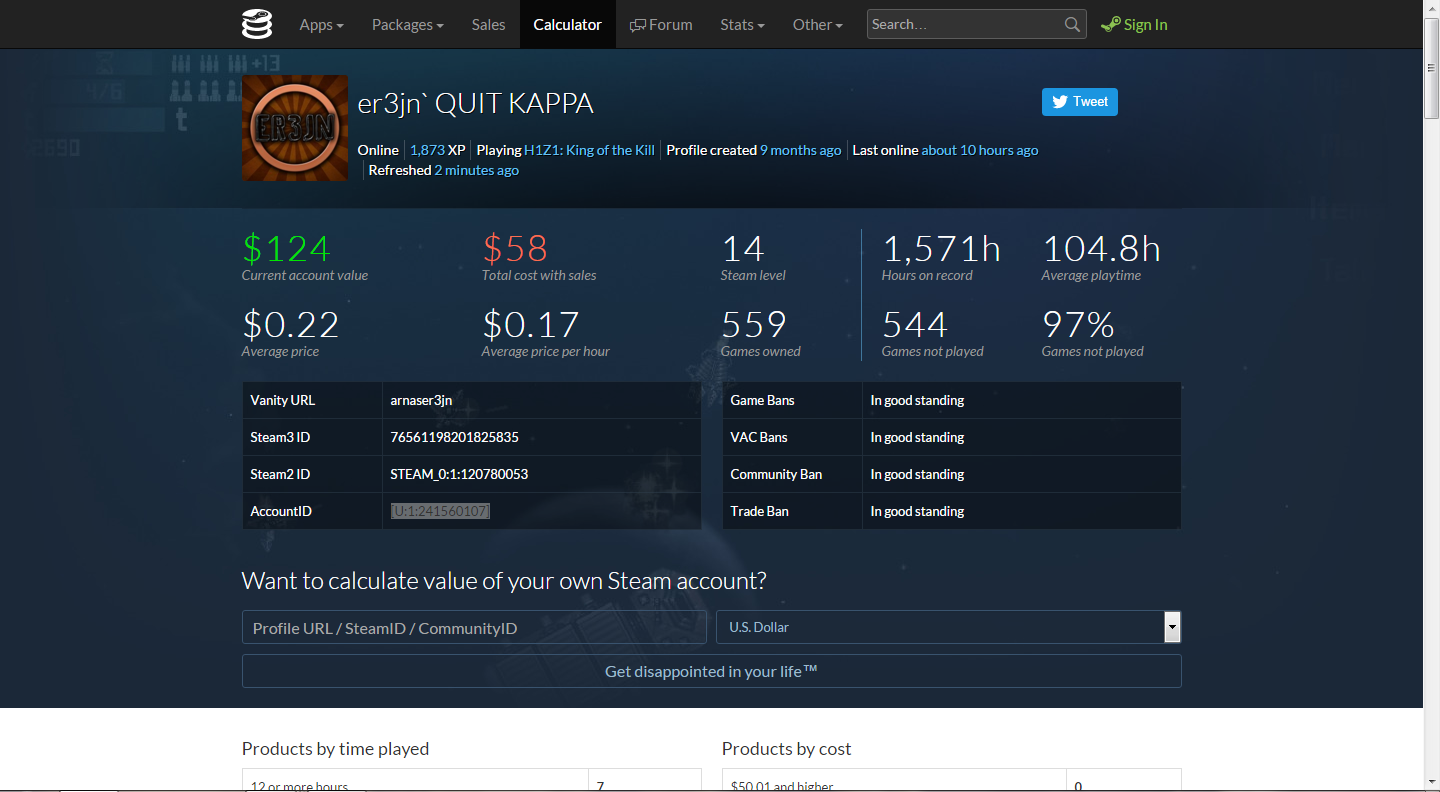The image size is (1440, 792).
Task: Open the Stats dropdown menu
Action: pyautogui.click(x=743, y=24)
